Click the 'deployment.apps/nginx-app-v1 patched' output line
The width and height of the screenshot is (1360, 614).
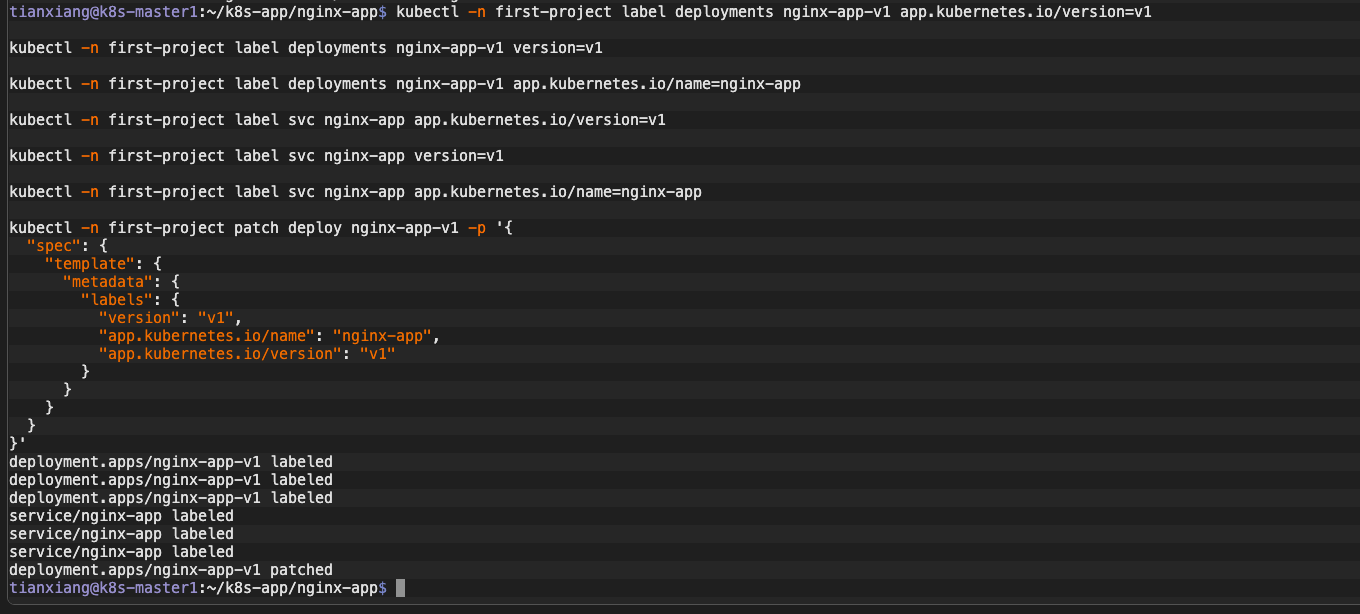pos(170,570)
